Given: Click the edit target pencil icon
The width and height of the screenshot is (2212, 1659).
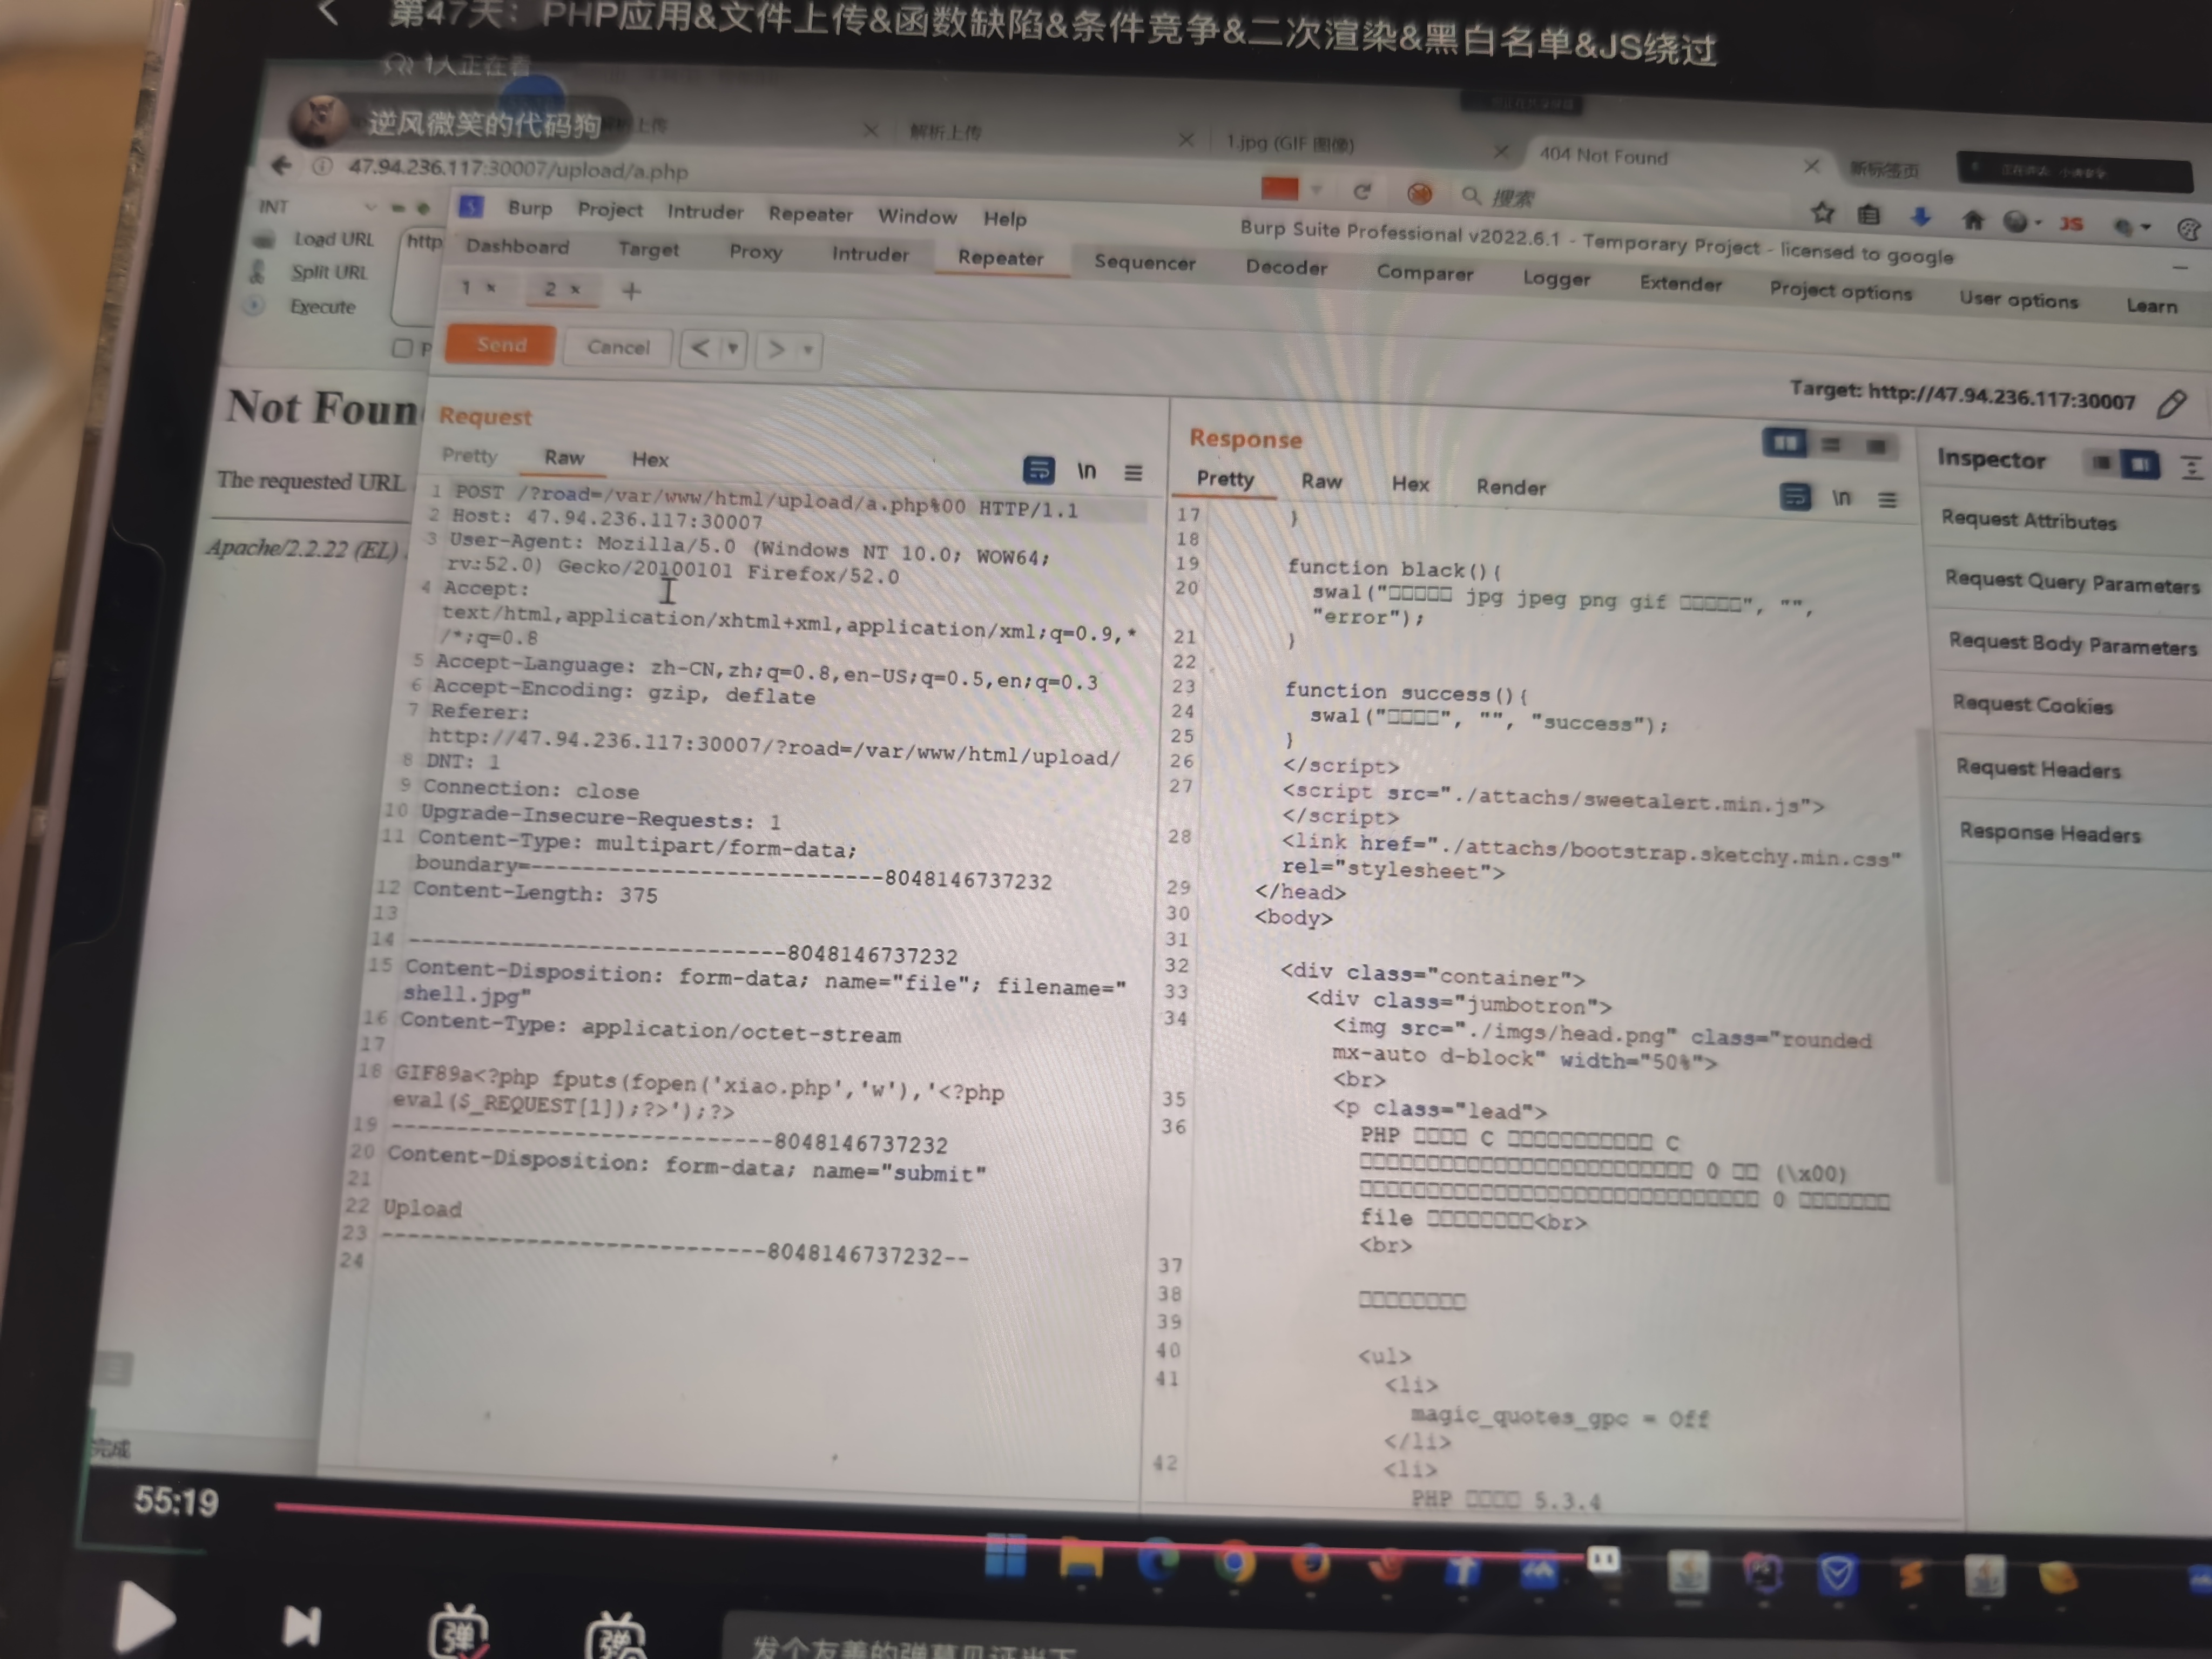Looking at the screenshot, I should pyautogui.click(x=2171, y=404).
